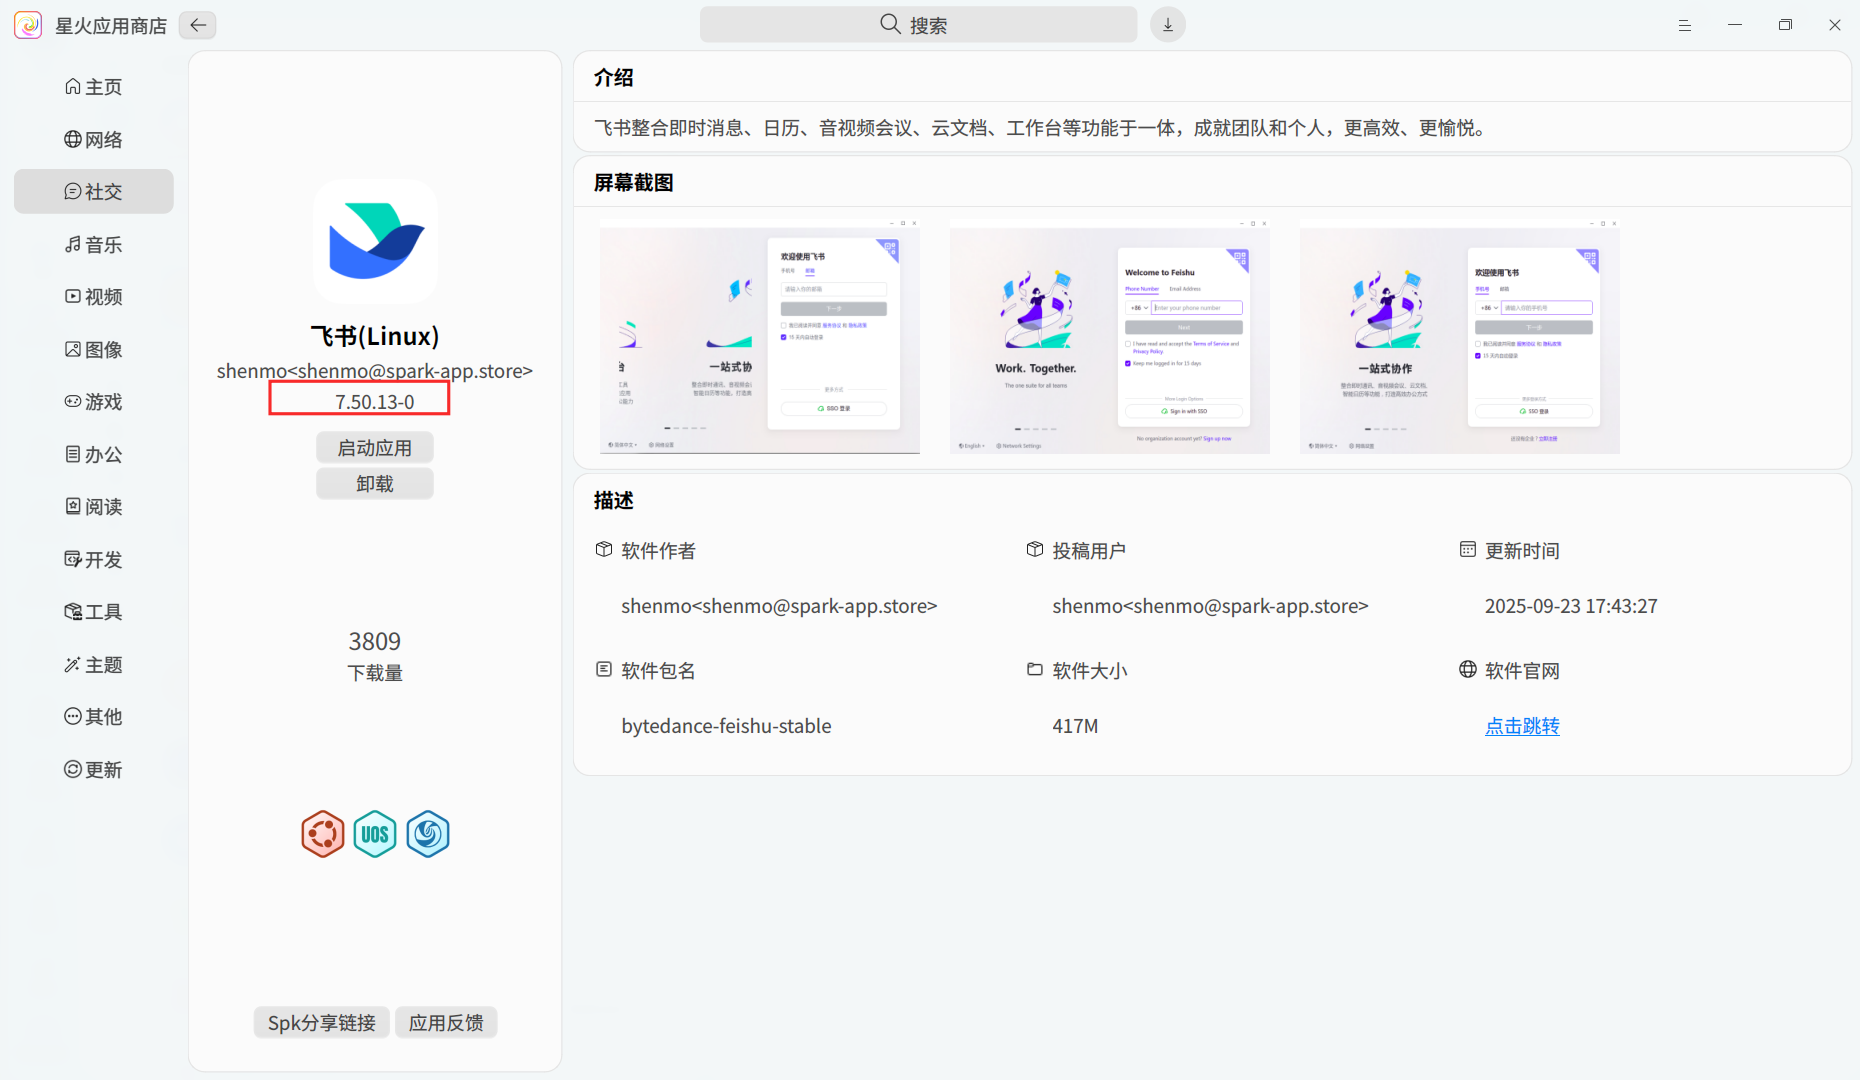
Task: Click the UOS compatibility badge
Action: (x=375, y=834)
